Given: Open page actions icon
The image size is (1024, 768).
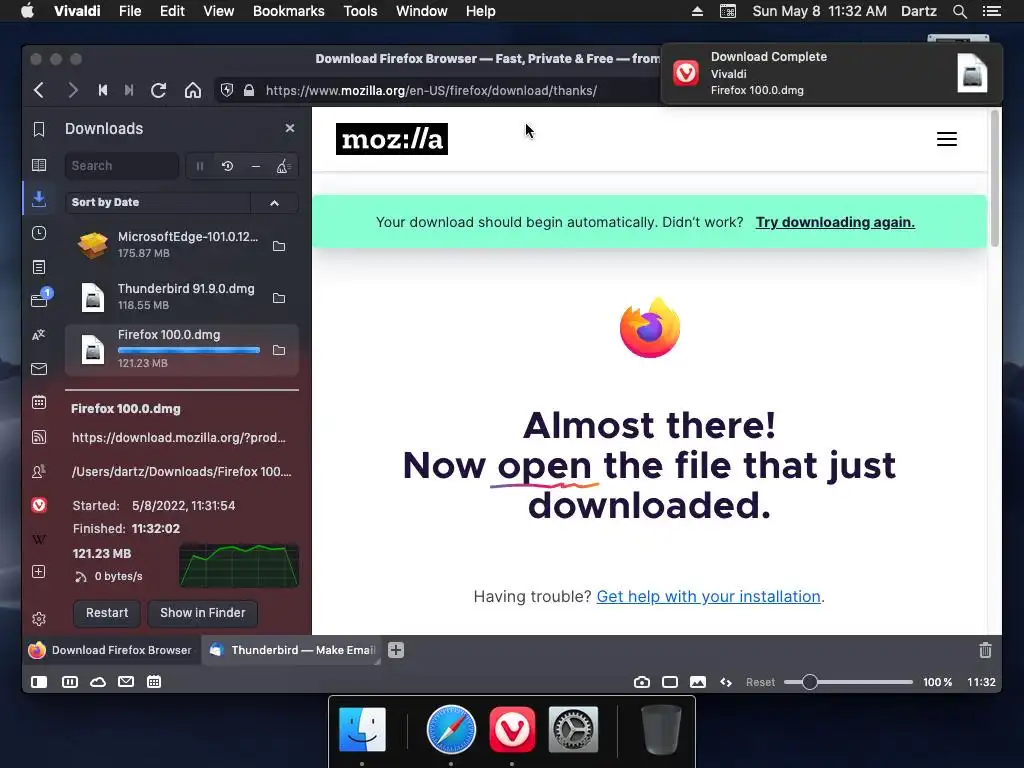Looking at the screenshot, I should (x=726, y=682).
